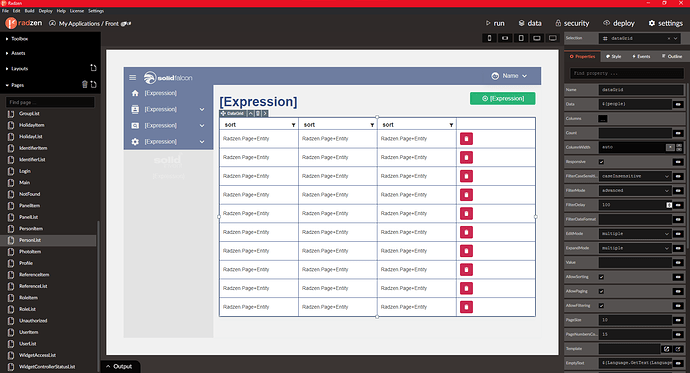Click the page icon next to PersonList
Image resolution: width=690 pixels, height=373 pixels.
[11, 240]
